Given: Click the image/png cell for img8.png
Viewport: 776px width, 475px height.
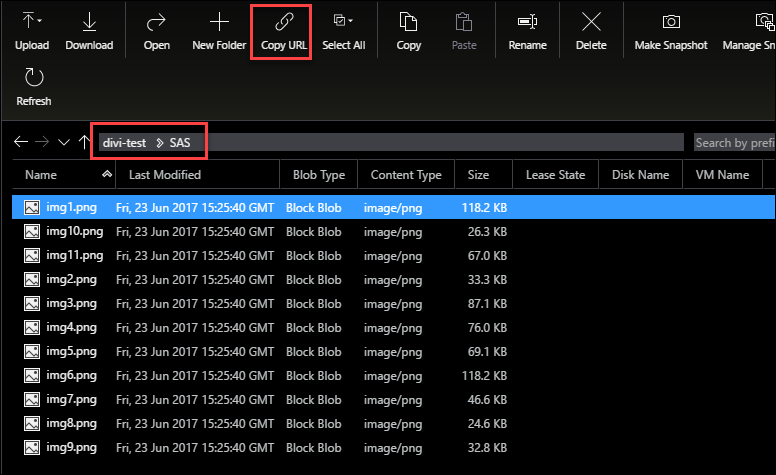Looking at the screenshot, I should pyautogui.click(x=393, y=424).
